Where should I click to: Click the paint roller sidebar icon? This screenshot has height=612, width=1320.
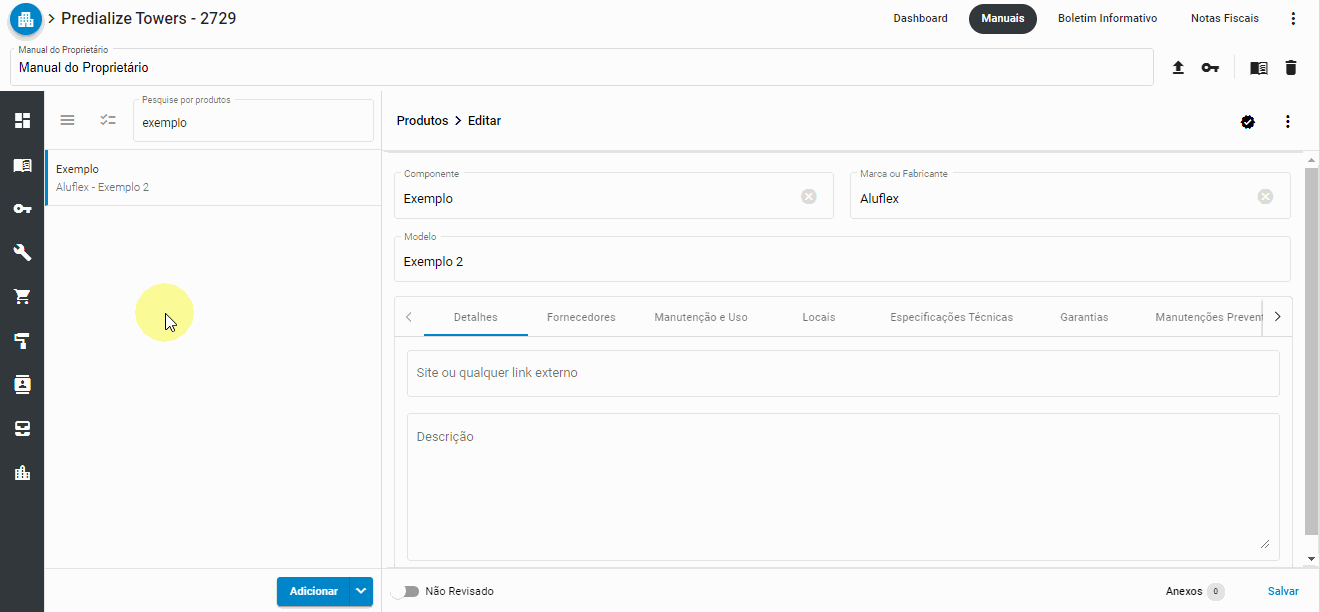(22, 341)
